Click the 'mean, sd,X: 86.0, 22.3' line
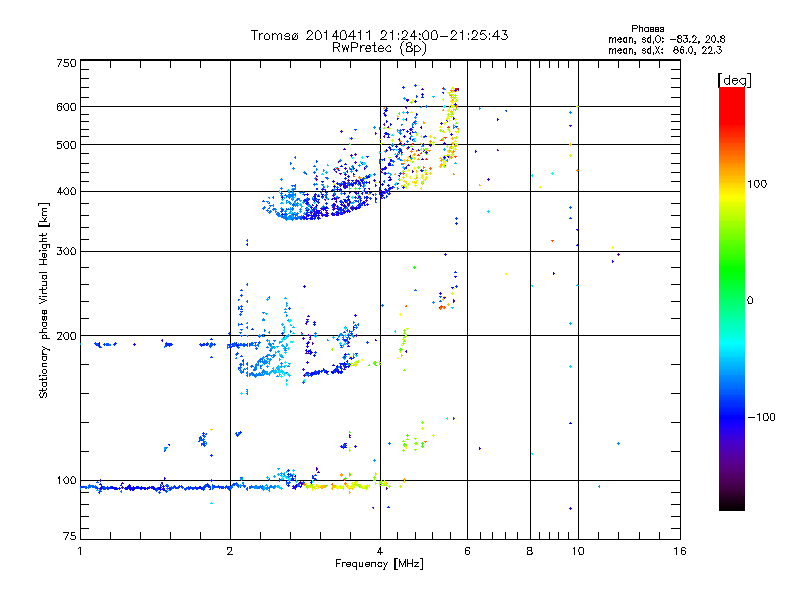The image size is (800, 600). (x=665, y=50)
